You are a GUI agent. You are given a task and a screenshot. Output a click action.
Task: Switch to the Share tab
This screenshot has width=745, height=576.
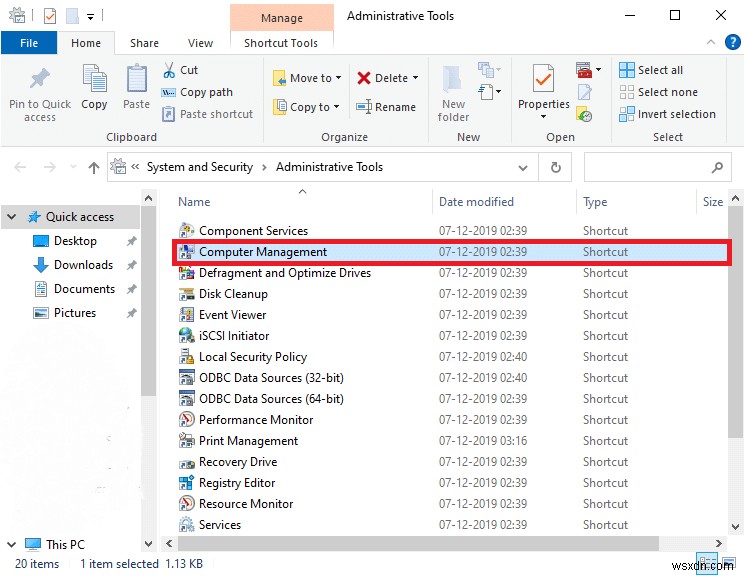coord(144,43)
